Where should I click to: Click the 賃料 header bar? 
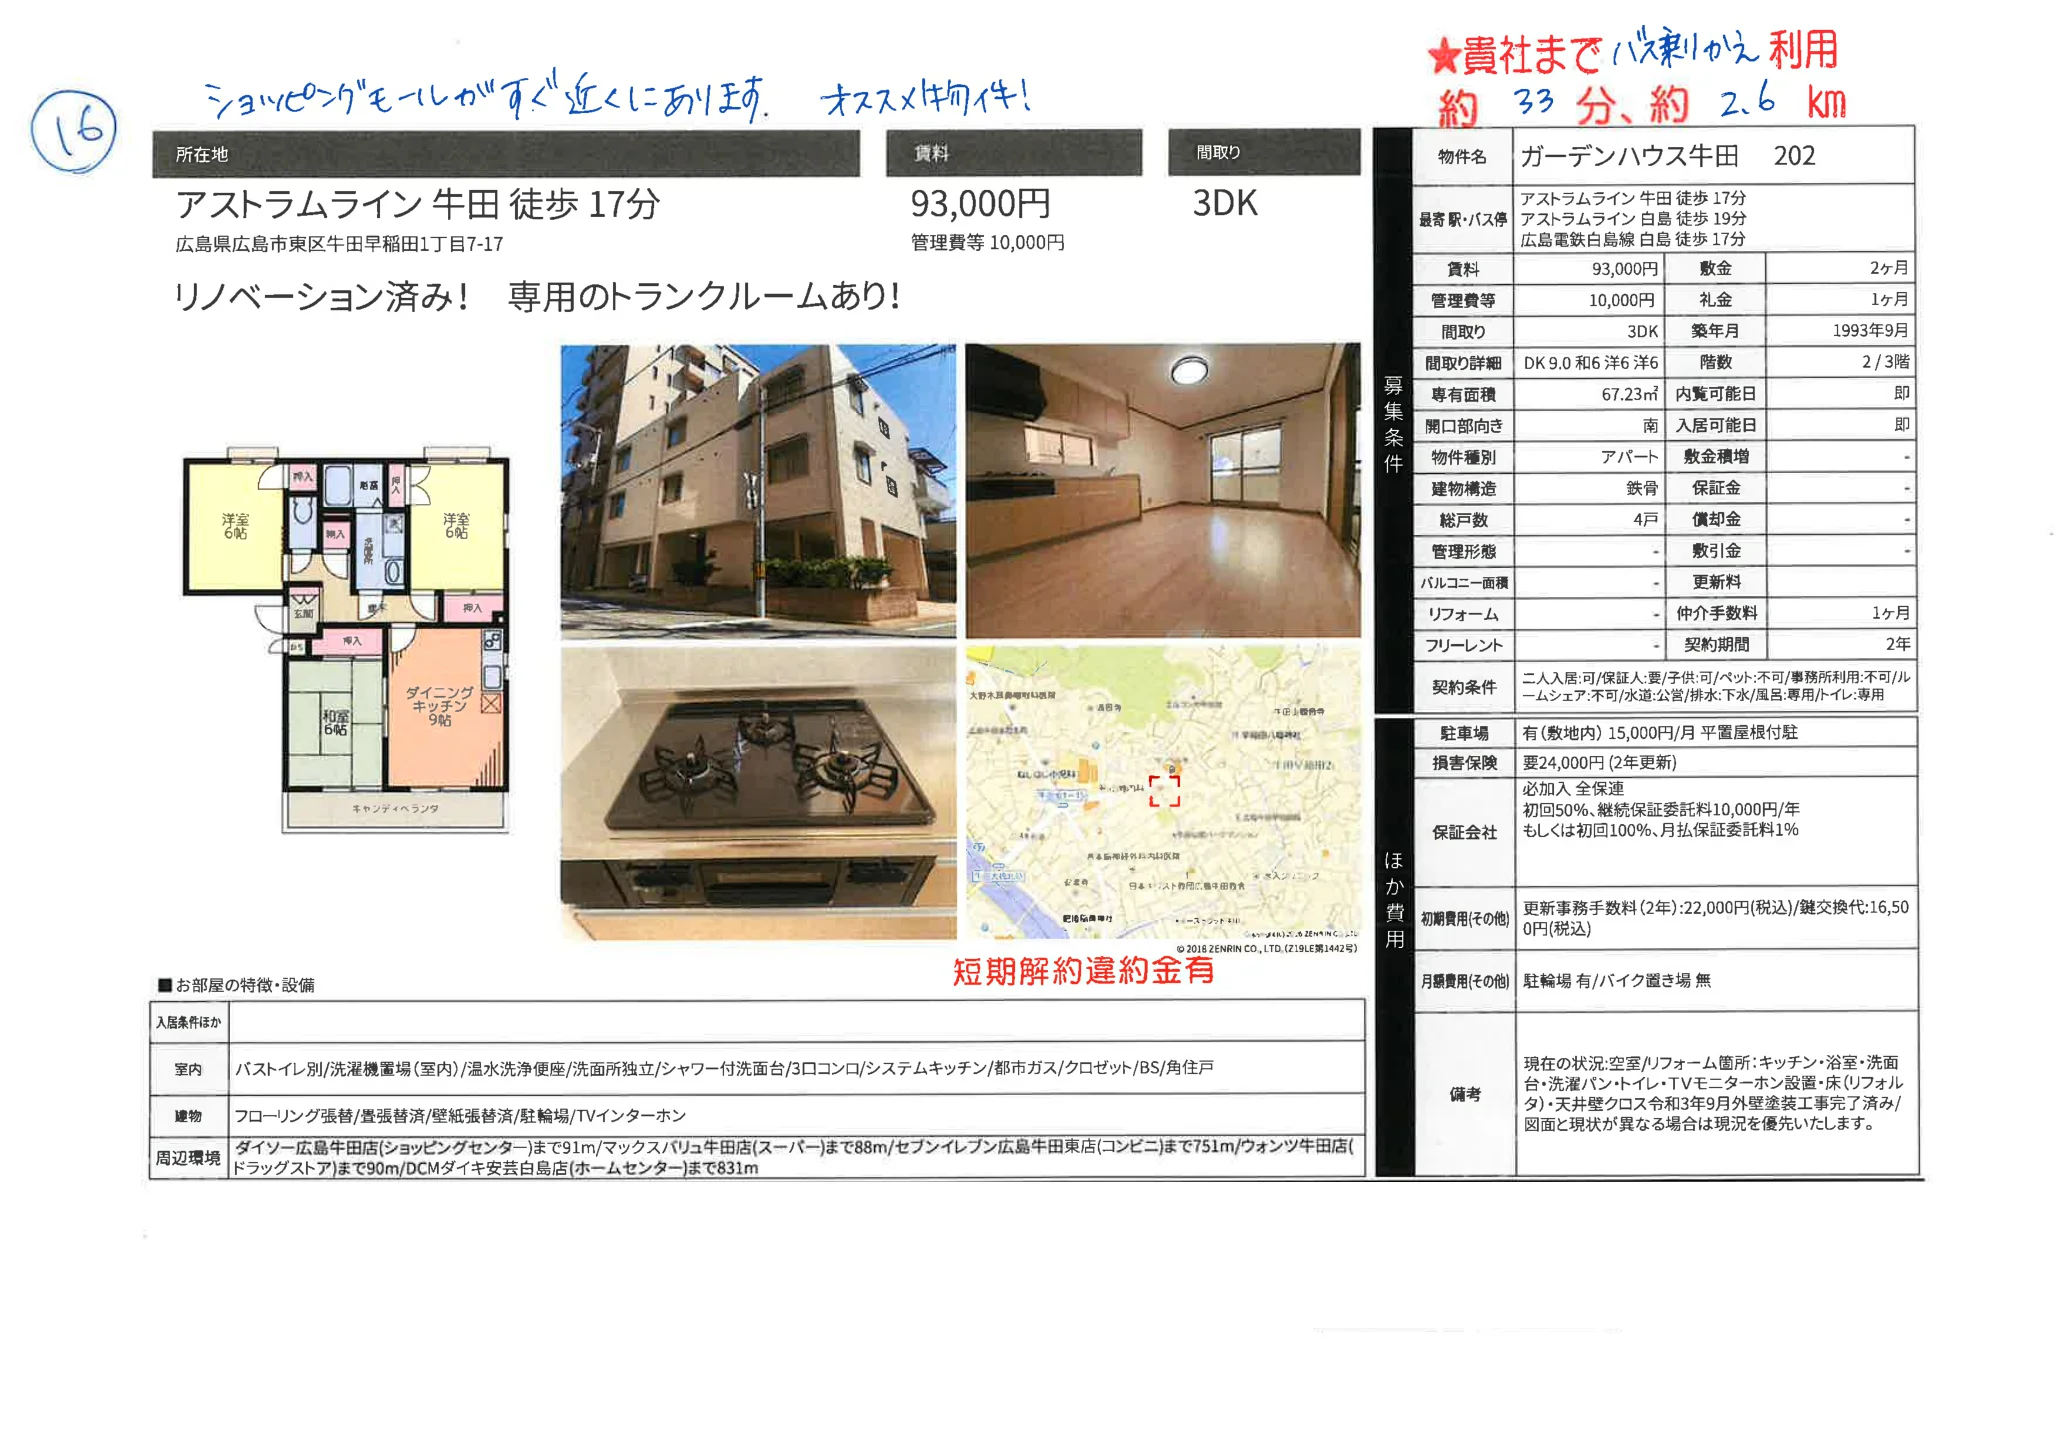(x=1014, y=153)
